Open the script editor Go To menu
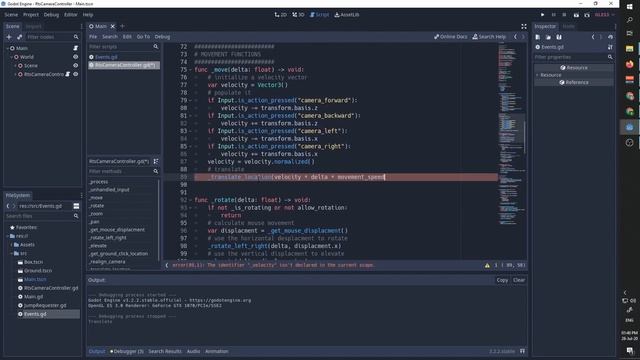 [x=143, y=37]
